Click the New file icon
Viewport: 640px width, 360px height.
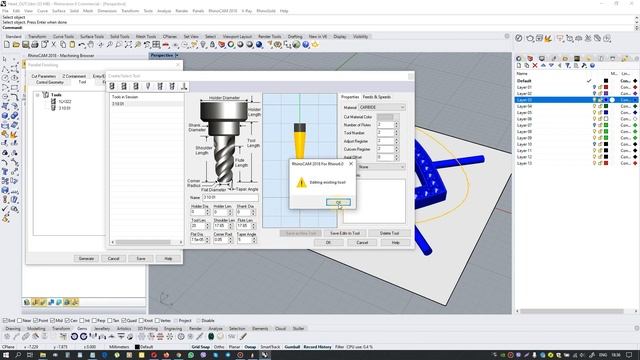(7, 44)
